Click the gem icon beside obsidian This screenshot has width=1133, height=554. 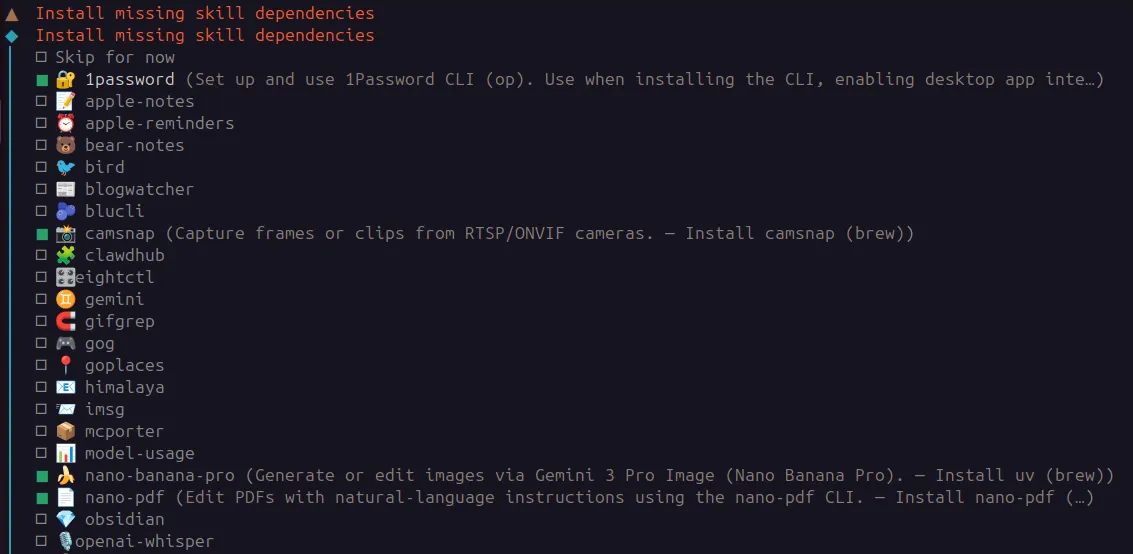pyautogui.click(x=65, y=519)
